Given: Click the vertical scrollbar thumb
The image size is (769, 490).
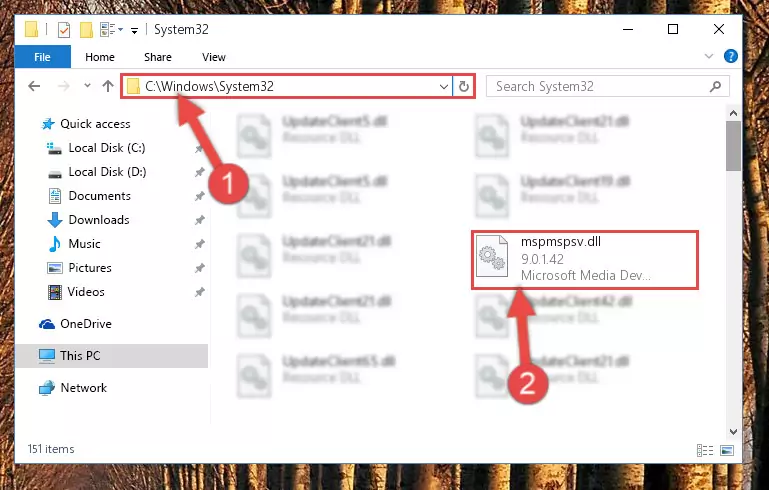Looking at the screenshot, I should pos(733,146).
